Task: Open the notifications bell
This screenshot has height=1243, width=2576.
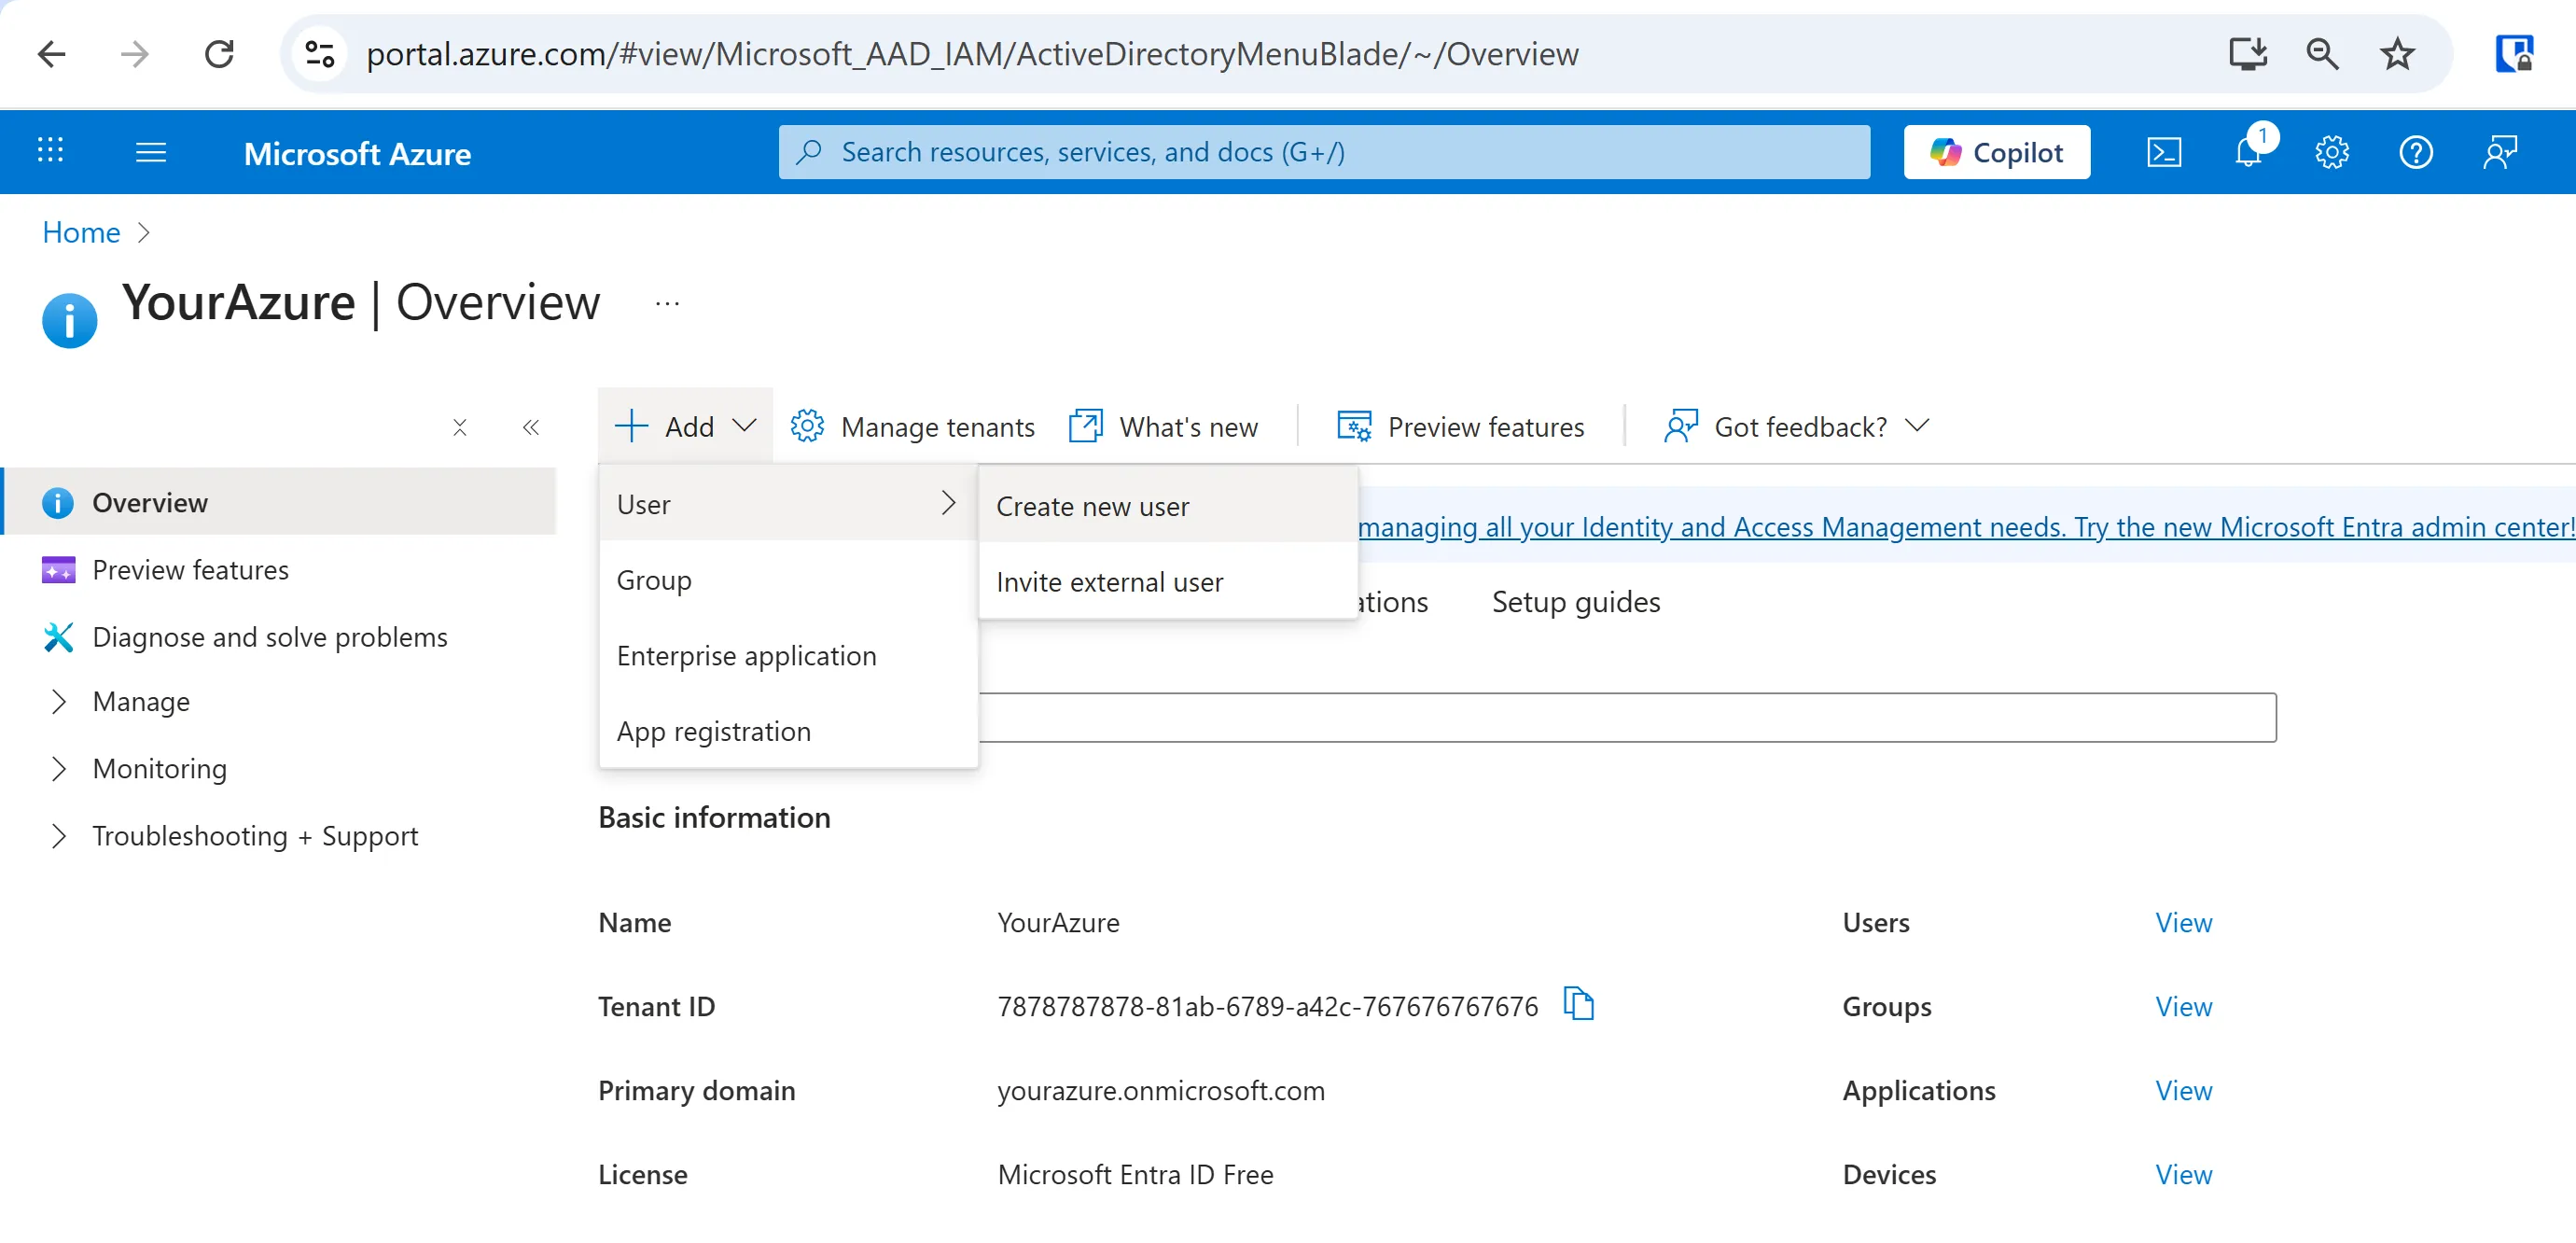Action: 2248,152
